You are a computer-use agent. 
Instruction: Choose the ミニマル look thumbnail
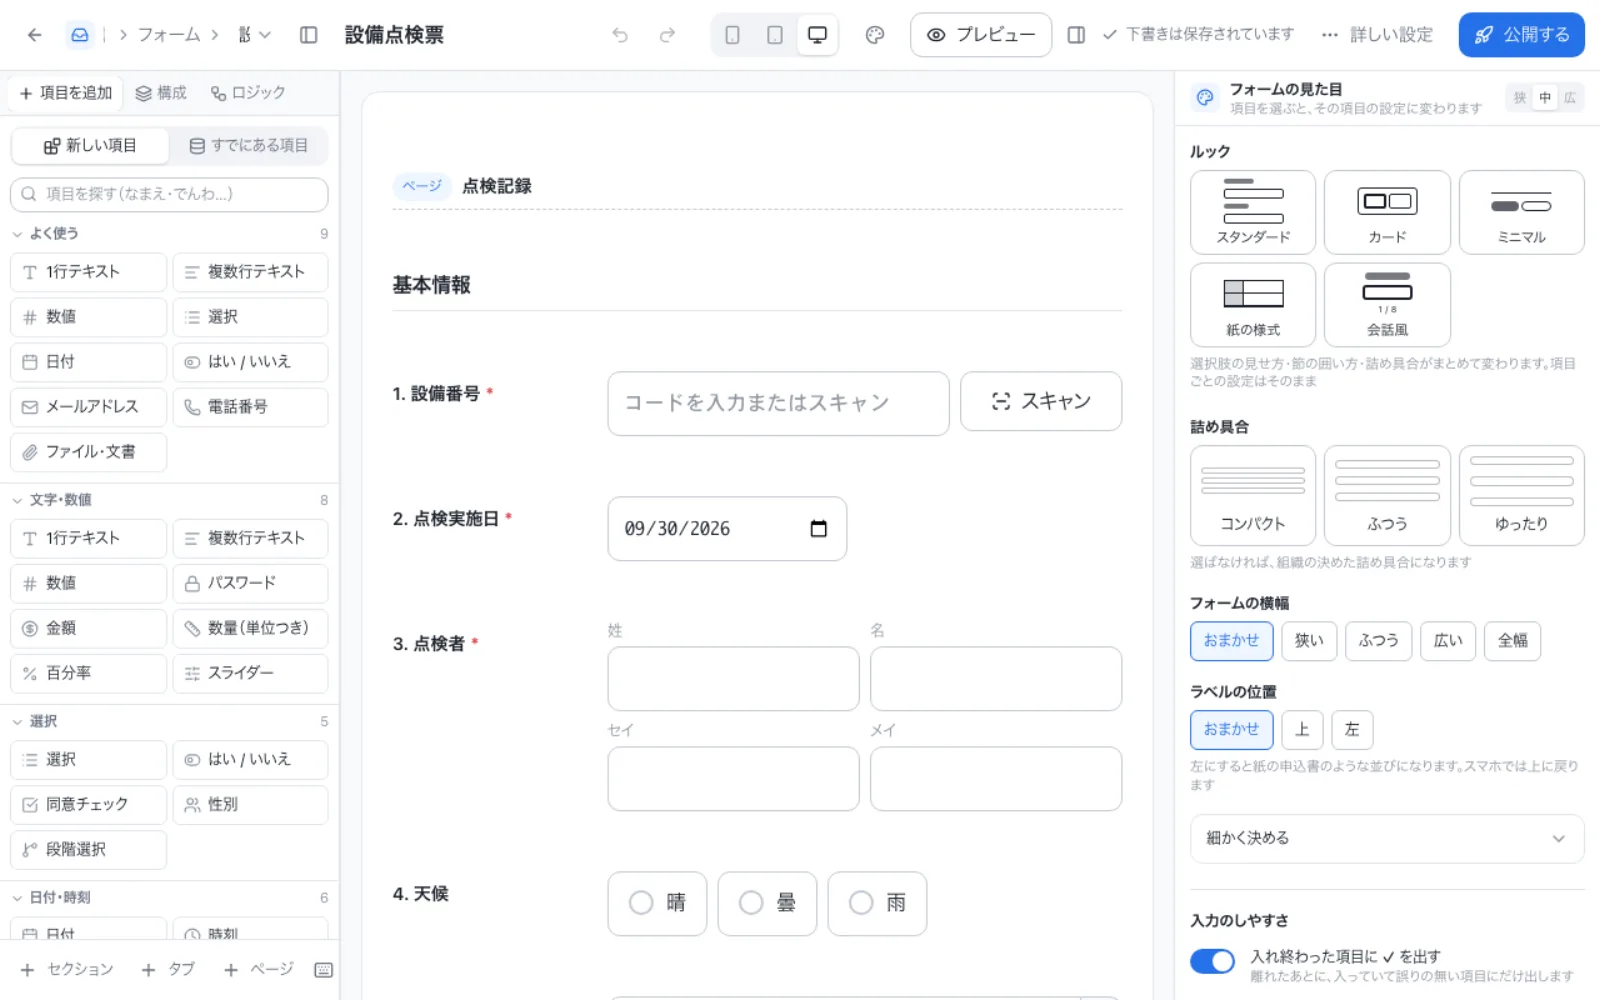1522,212
